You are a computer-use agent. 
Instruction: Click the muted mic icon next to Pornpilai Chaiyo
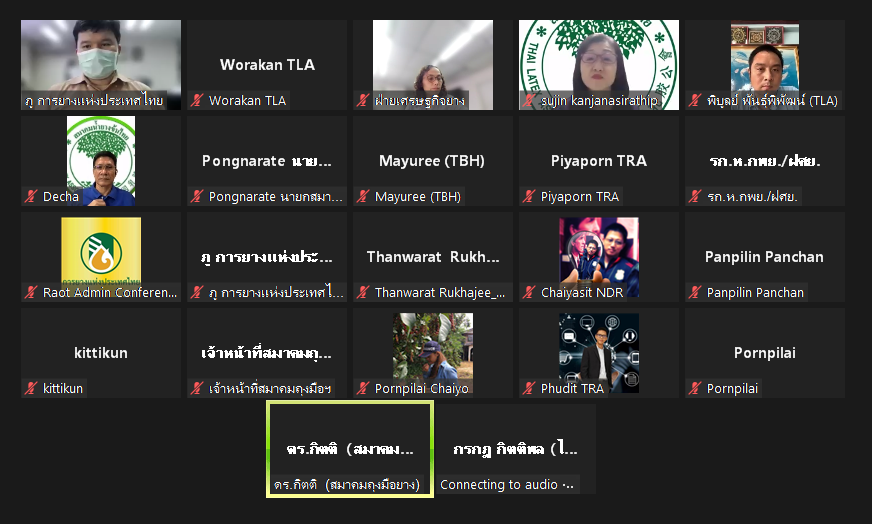click(363, 388)
